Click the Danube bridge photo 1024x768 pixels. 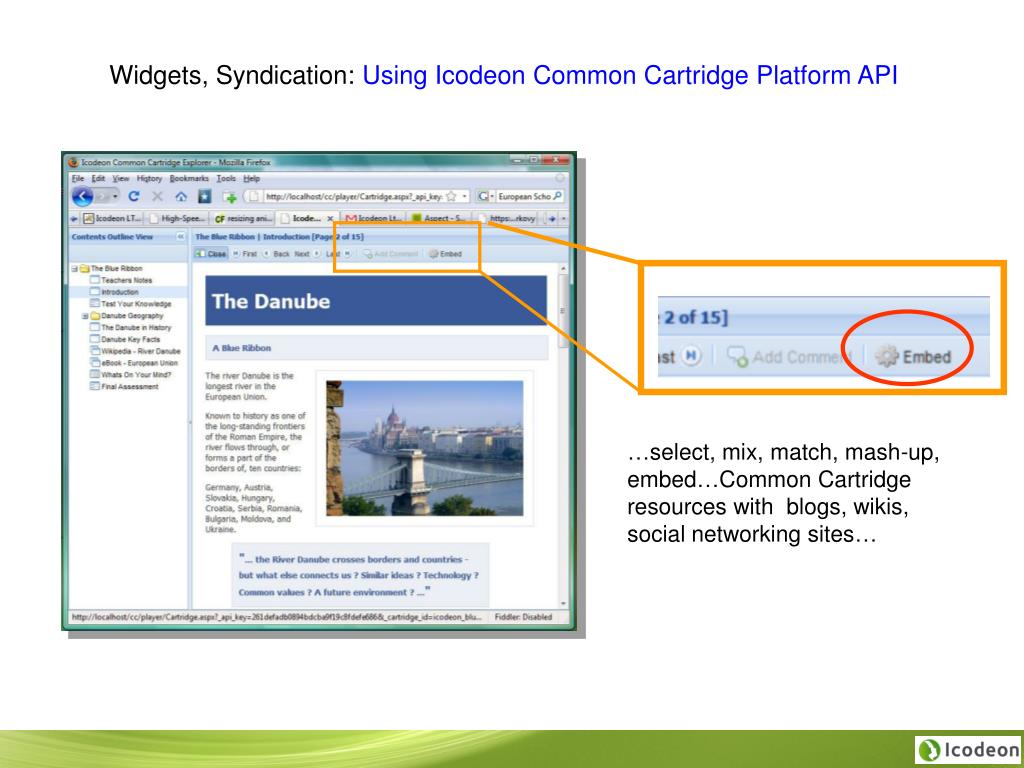point(424,448)
